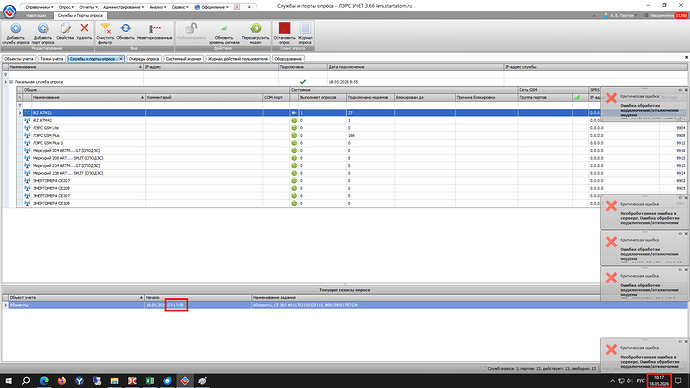This screenshot has width=690, height=388.
Task: Open Журнал действий пользователя tab
Action: coord(238,59)
